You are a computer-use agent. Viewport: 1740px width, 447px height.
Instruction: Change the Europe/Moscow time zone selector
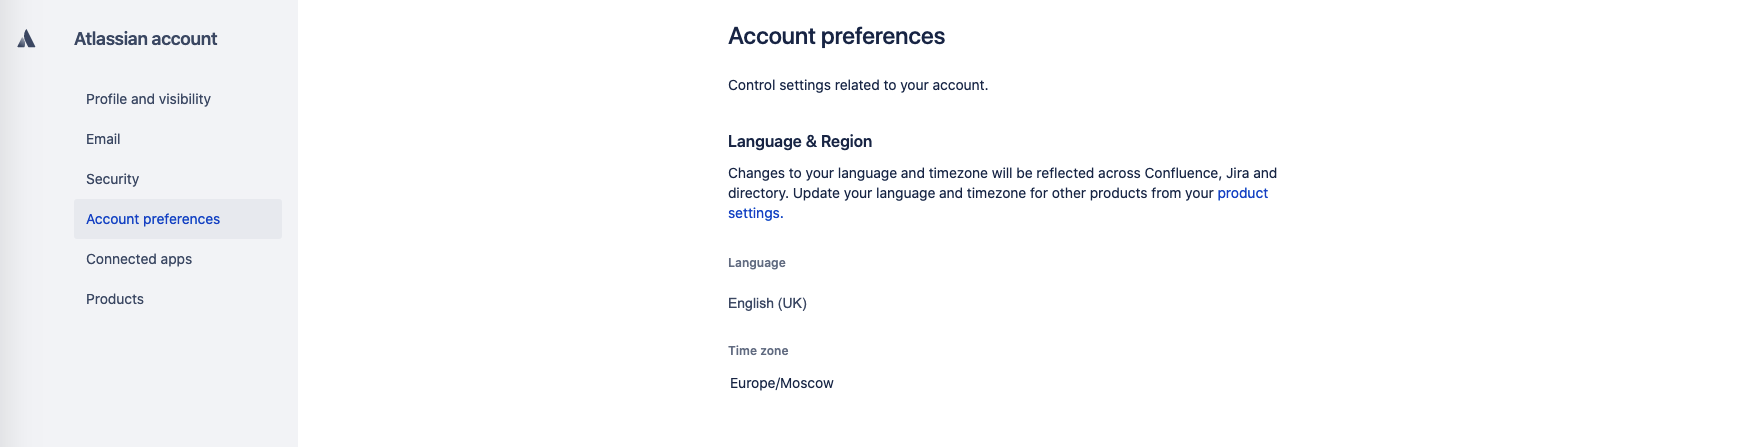coord(781,383)
